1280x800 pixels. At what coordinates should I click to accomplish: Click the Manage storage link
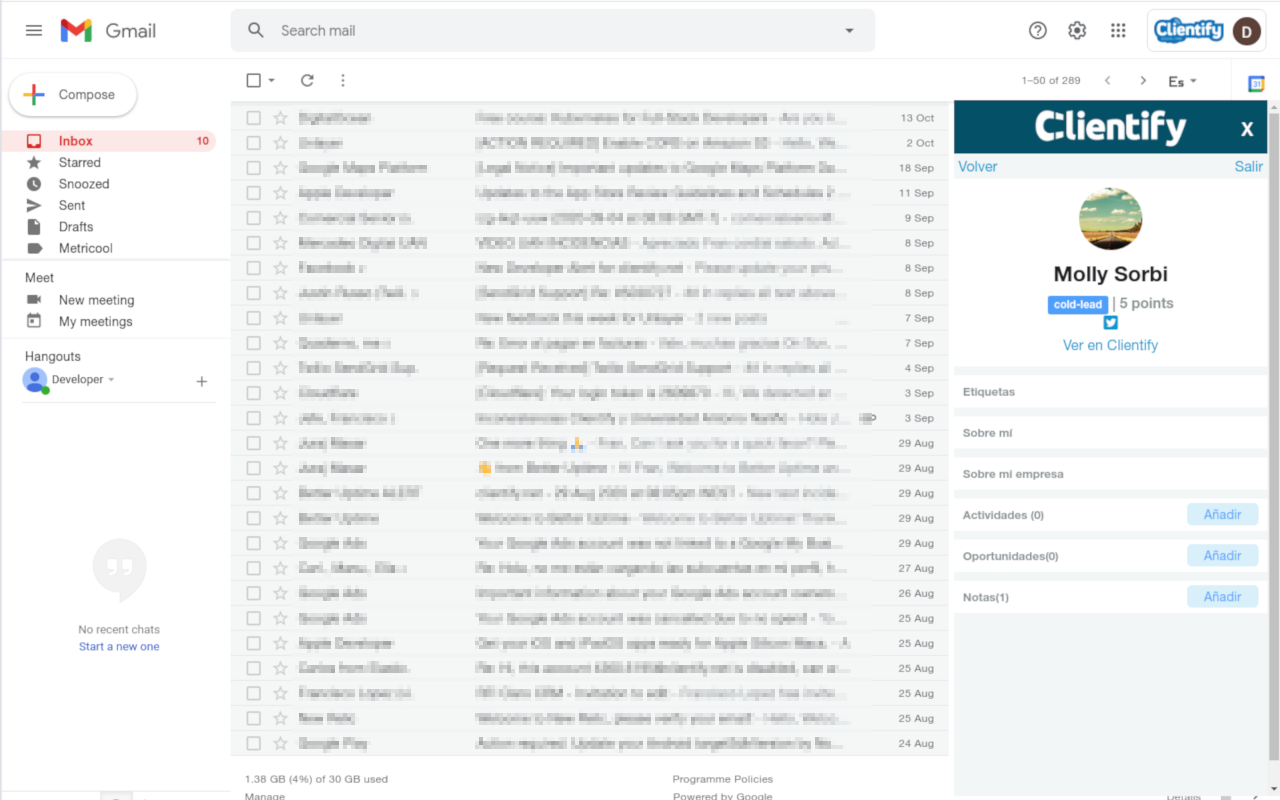pos(265,796)
